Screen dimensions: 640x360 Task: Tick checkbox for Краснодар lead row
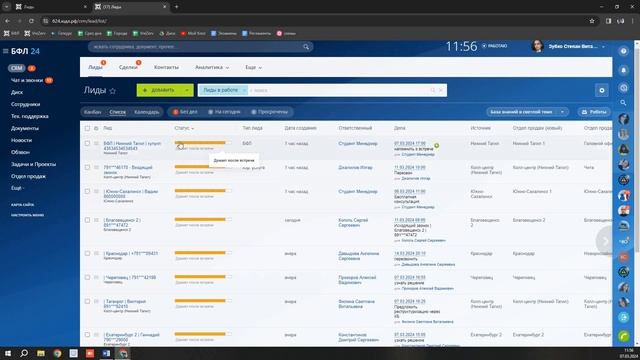[87, 253]
